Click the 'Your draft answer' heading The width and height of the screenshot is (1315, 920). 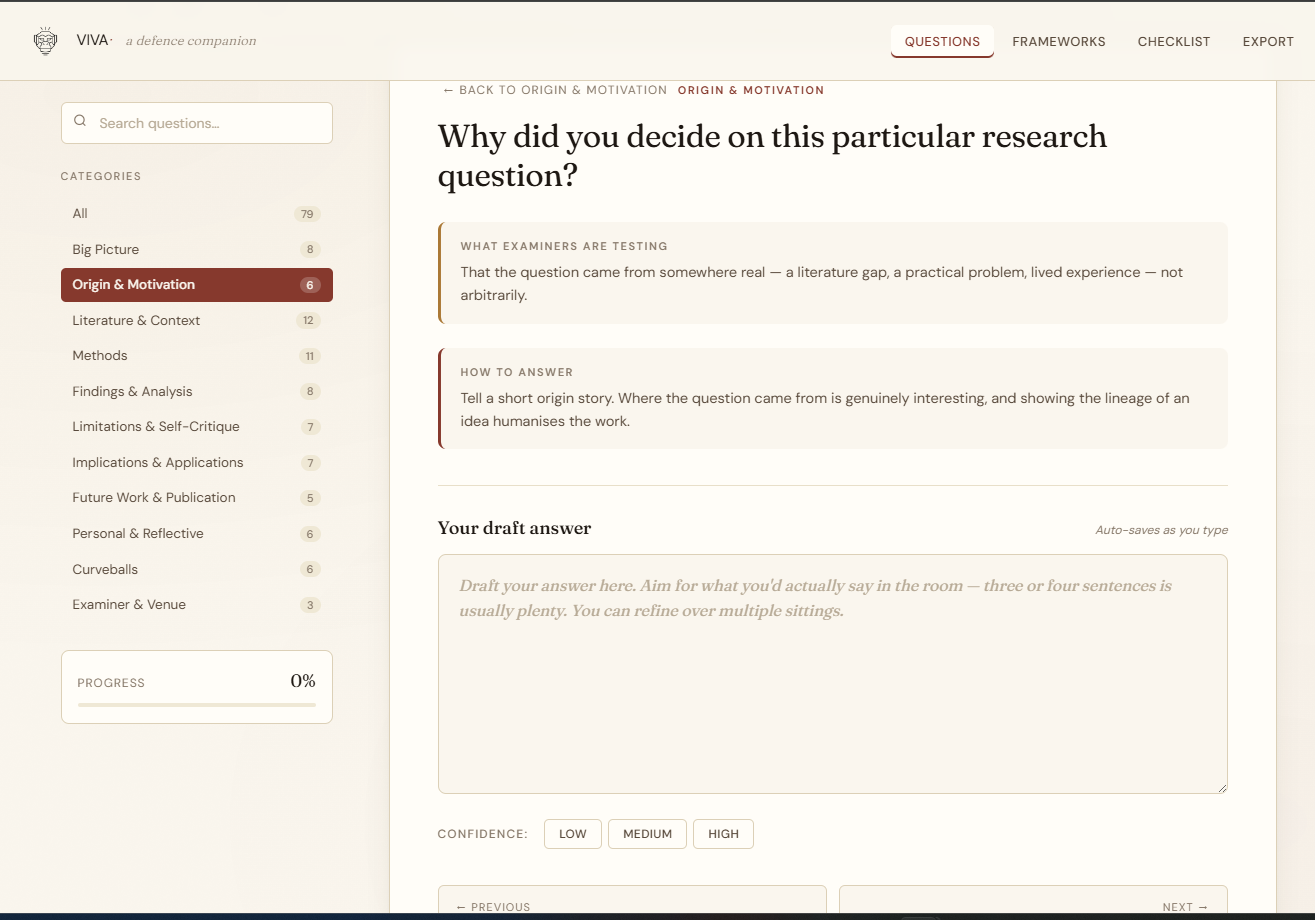[514, 528]
